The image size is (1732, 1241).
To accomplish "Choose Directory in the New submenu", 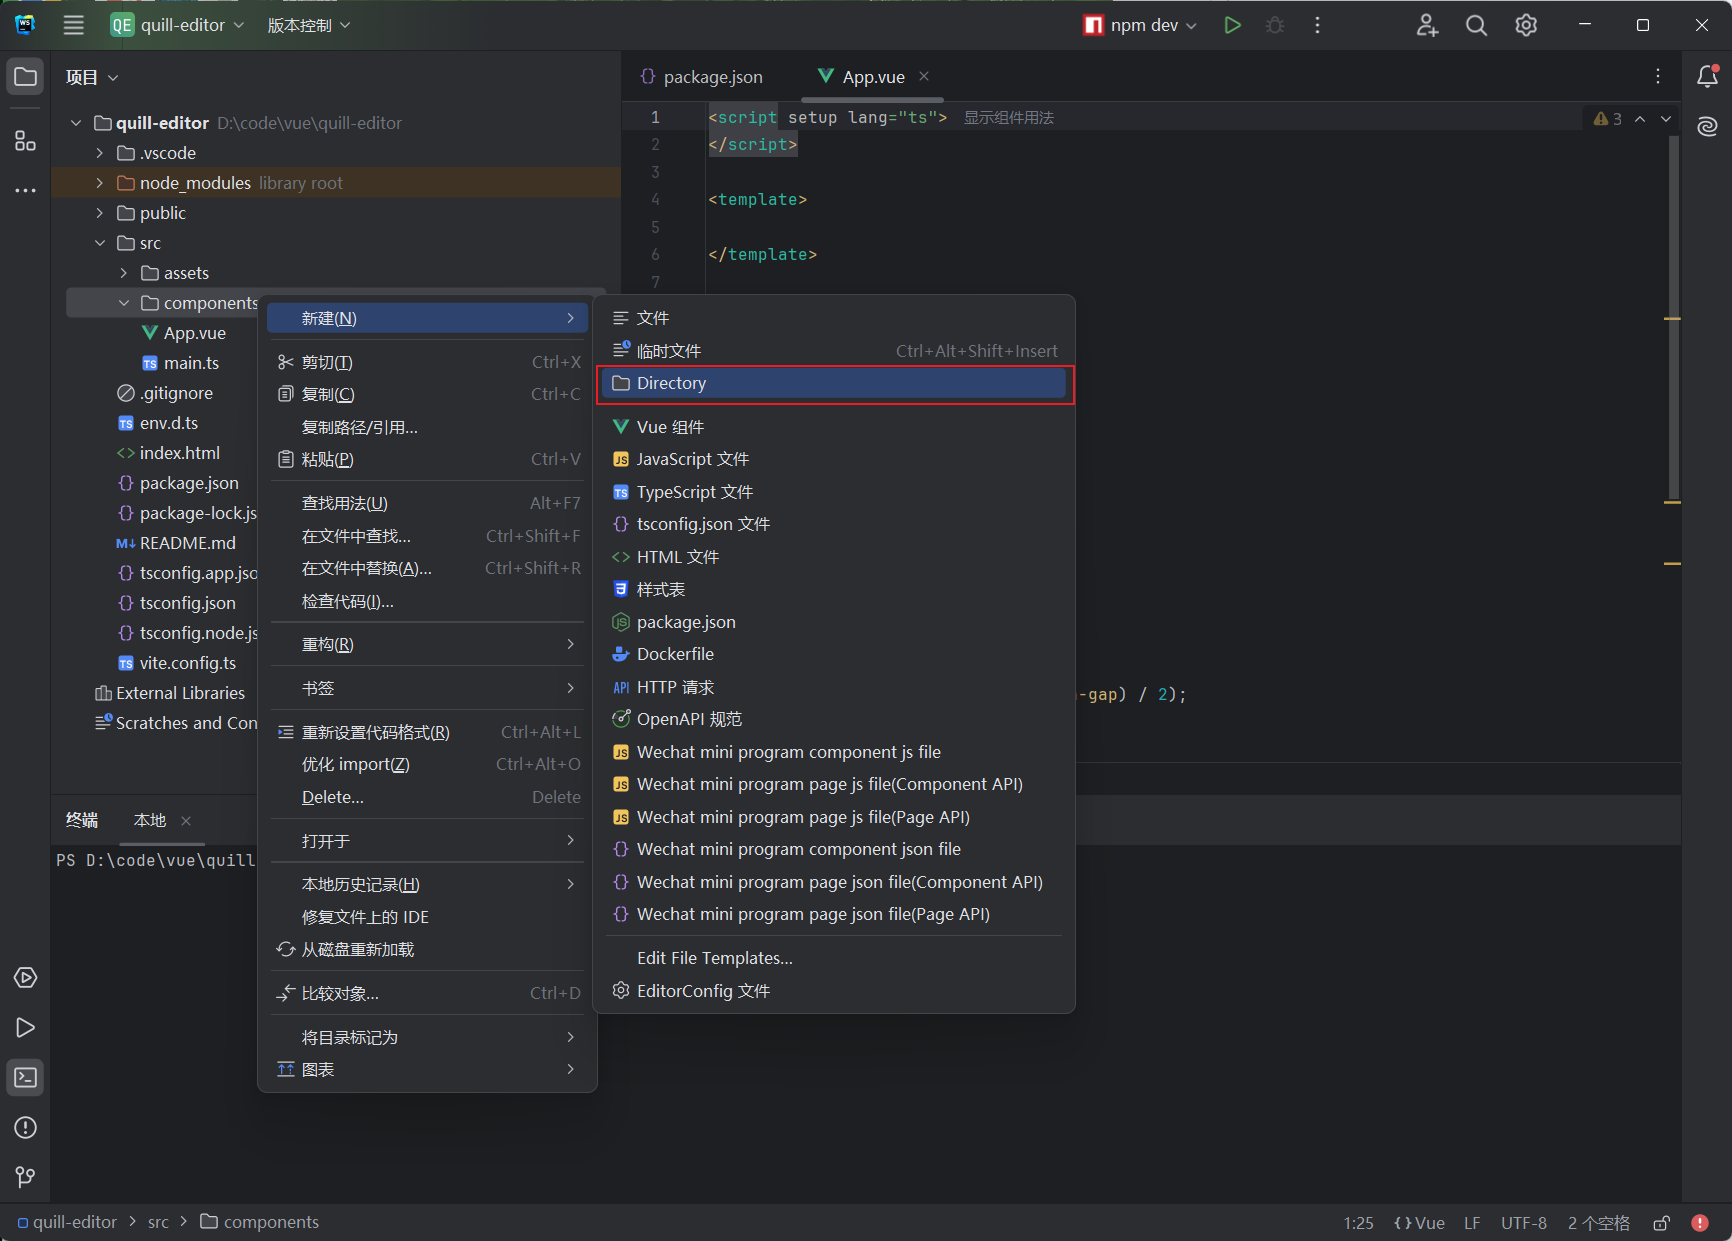I will [835, 383].
